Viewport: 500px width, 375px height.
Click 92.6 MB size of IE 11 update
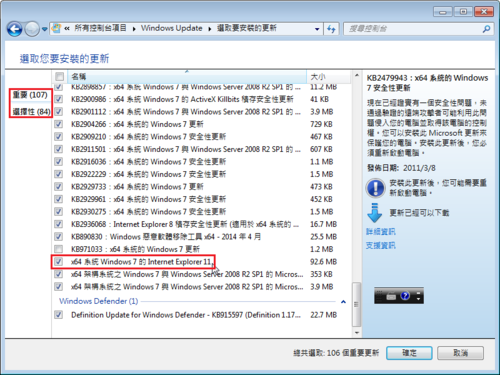(x=323, y=262)
